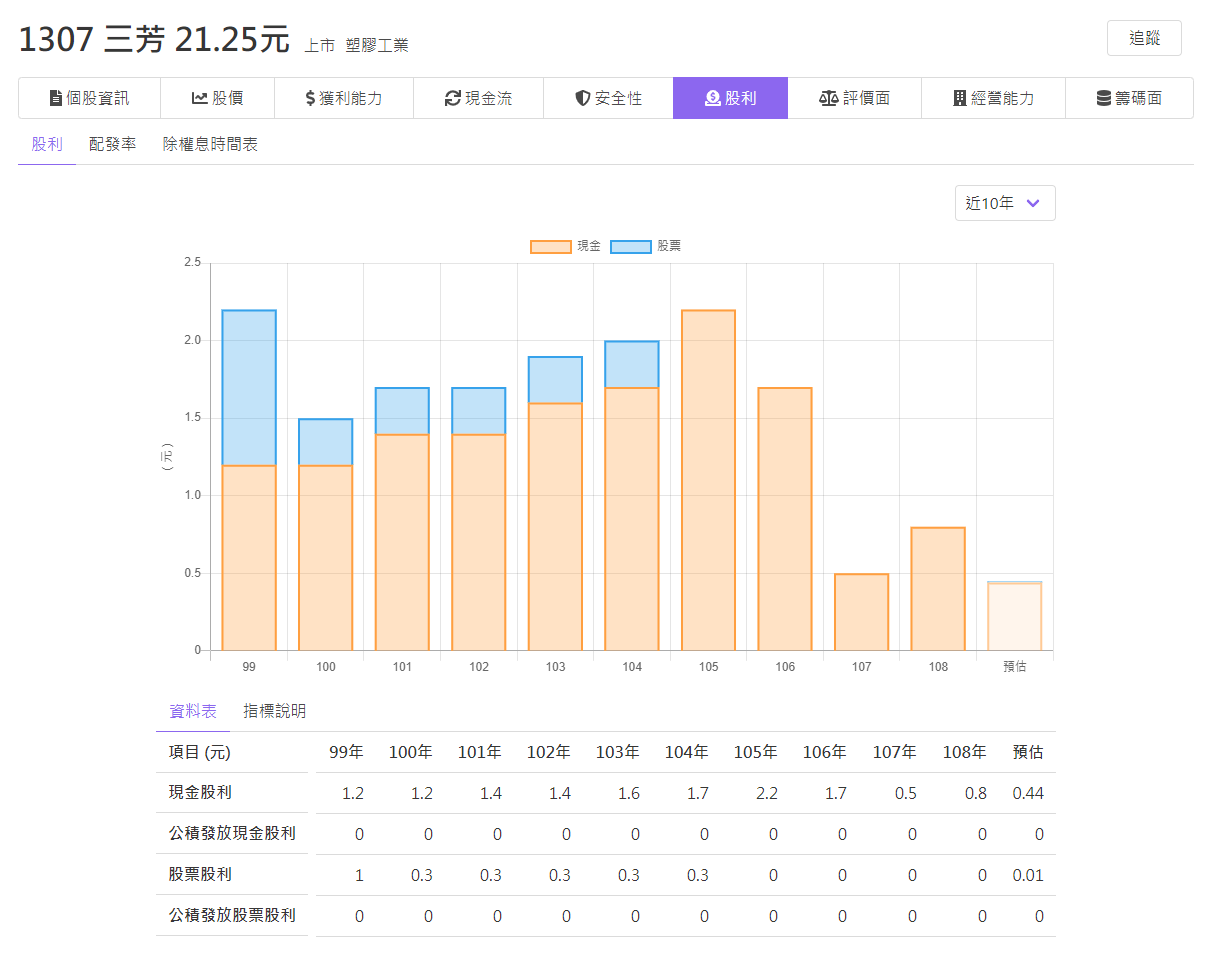Click the stock portion of bar 99

[249, 388]
